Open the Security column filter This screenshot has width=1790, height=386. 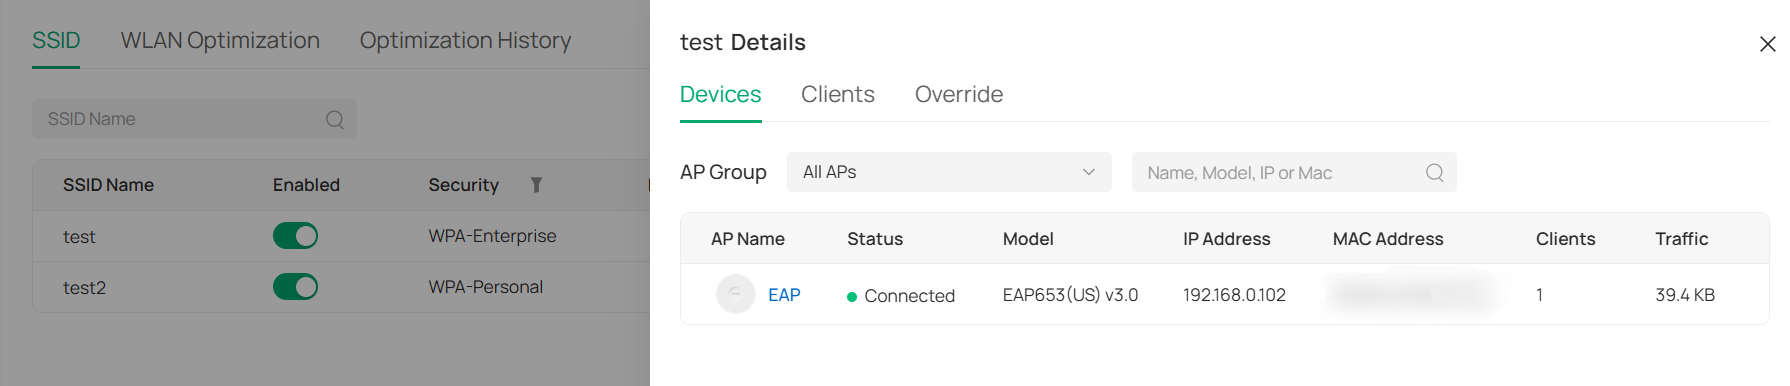[536, 184]
